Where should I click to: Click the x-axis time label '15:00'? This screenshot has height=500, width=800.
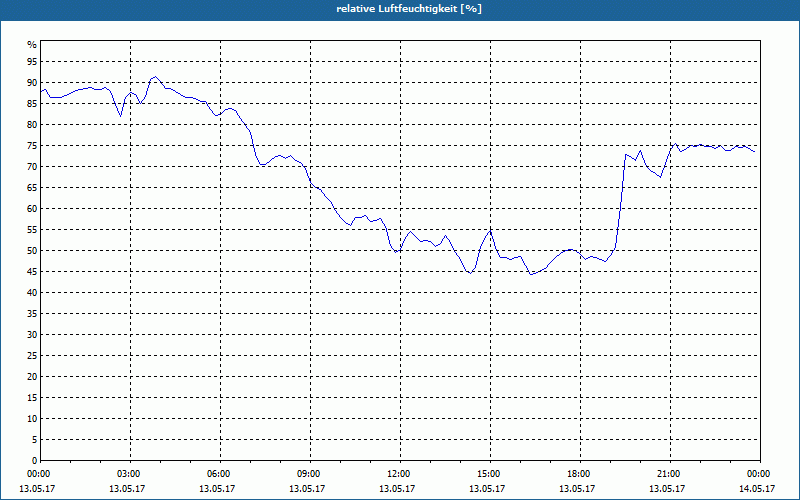(490, 474)
